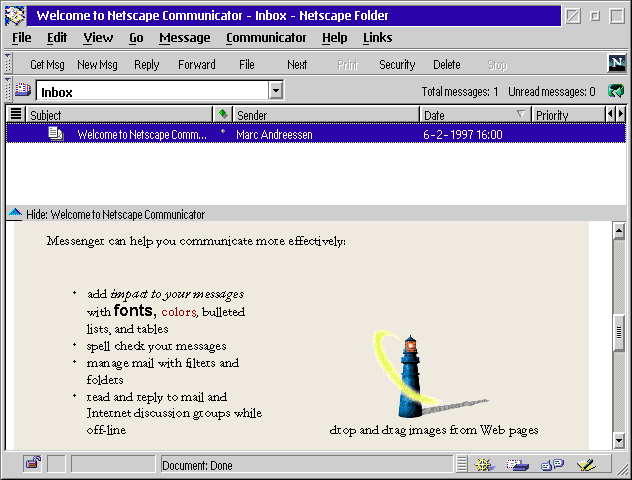The image size is (632, 480).
Task: Click the Stop toolbar button
Action: pos(497,64)
